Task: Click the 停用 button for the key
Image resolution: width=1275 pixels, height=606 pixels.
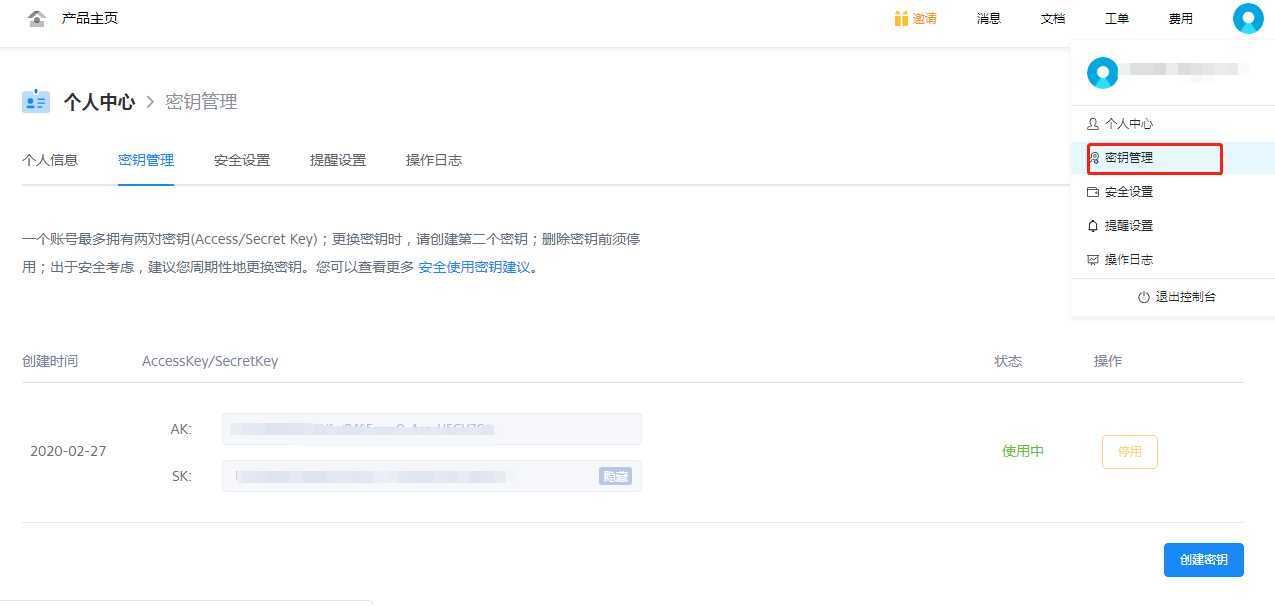Action: pyautogui.click(x=1130, y=452)
